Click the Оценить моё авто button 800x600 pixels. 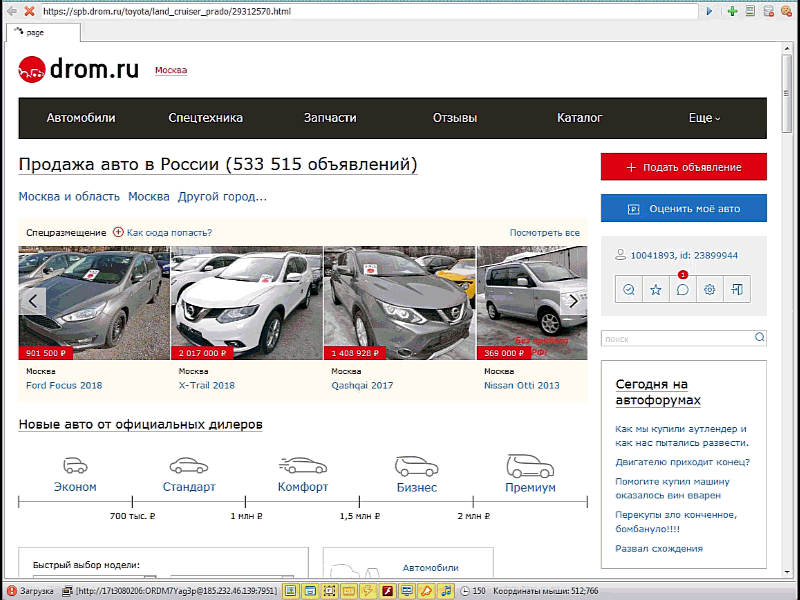tap(684, 208)
